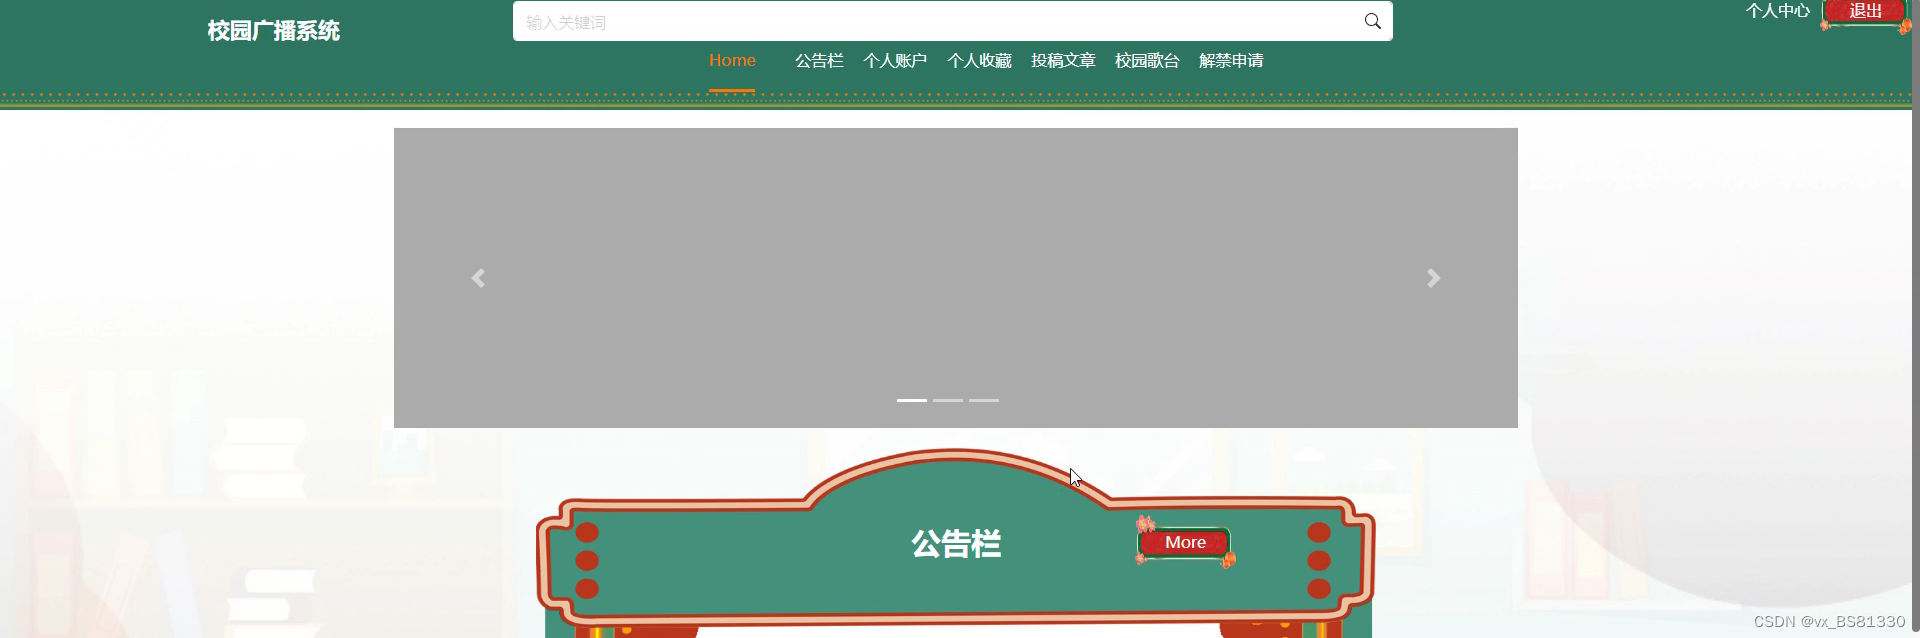Select the second carousel indicator
This screenshot has height=638, width=1920.
click(948, 400)
